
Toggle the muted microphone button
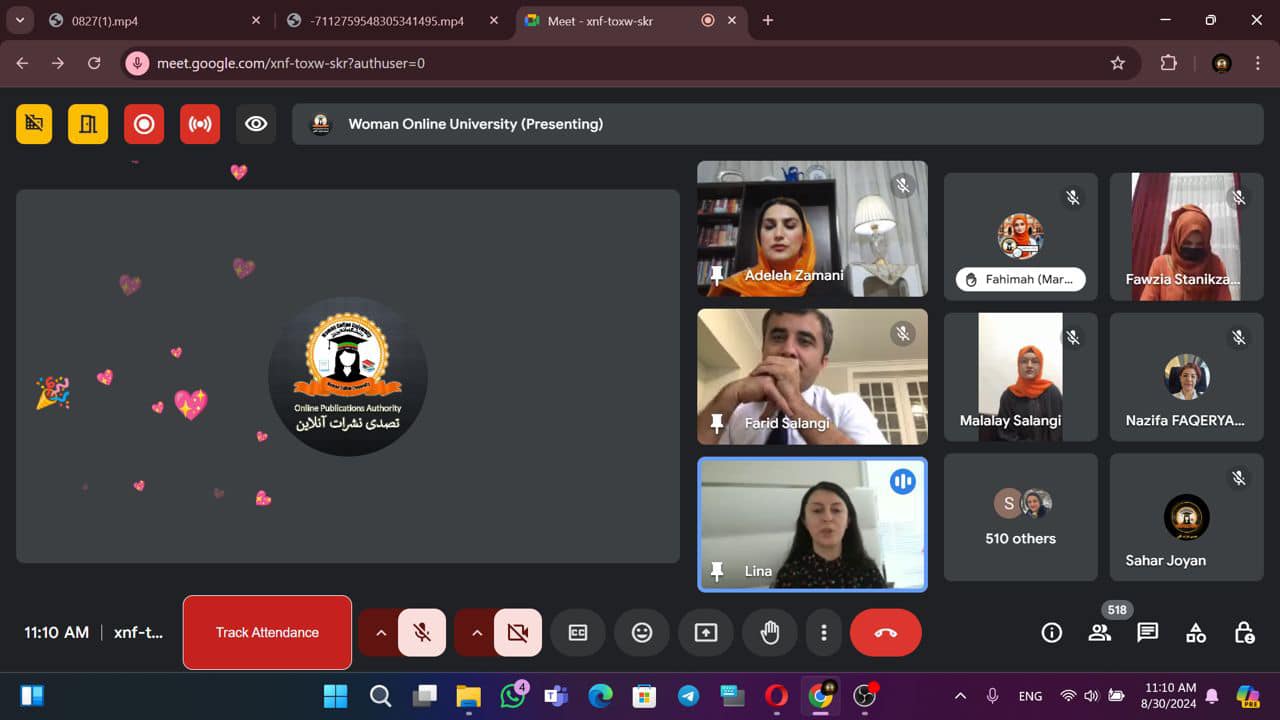(422, 632)
